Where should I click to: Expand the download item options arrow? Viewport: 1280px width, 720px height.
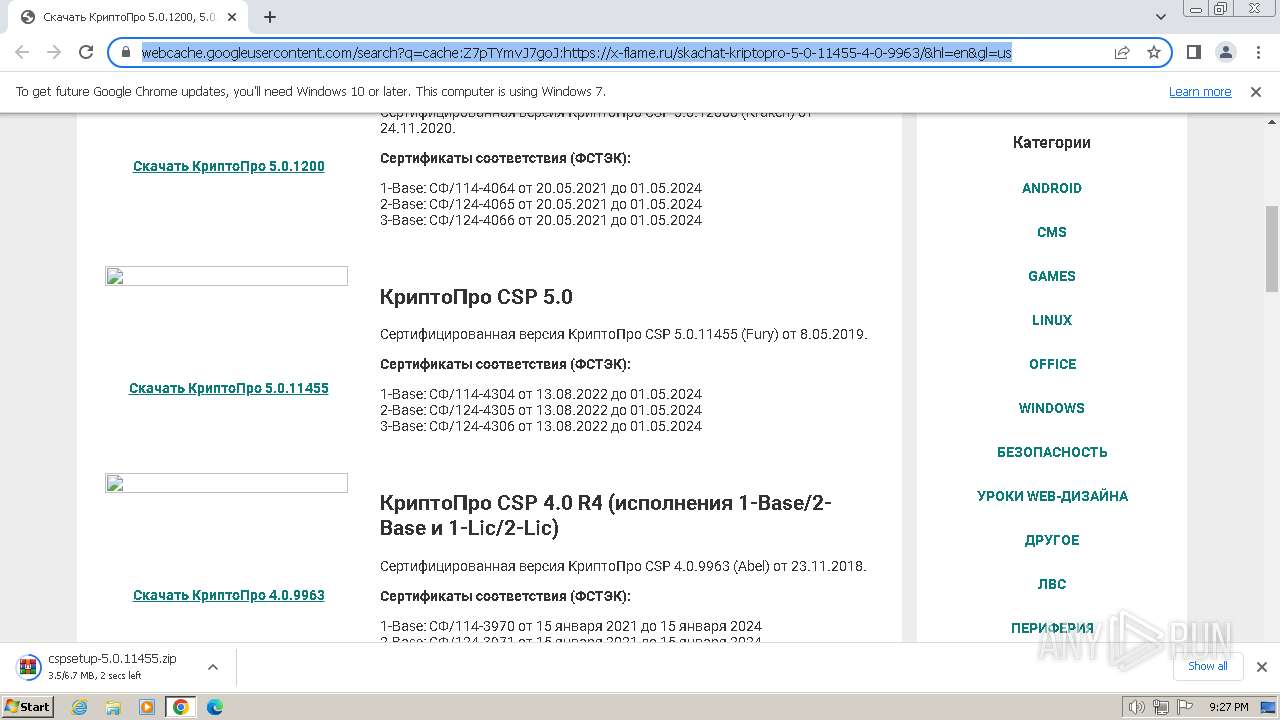212,666
